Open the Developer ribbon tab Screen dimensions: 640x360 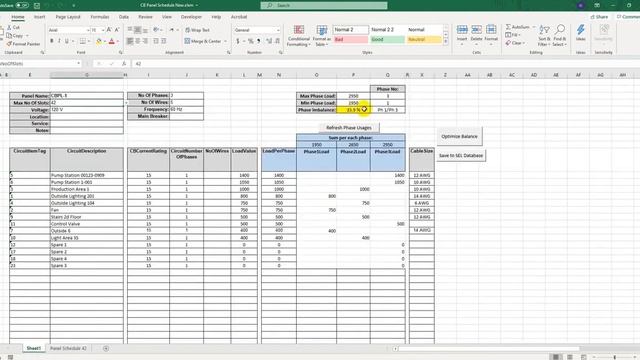pyautogui.click(x=191, y=17)
